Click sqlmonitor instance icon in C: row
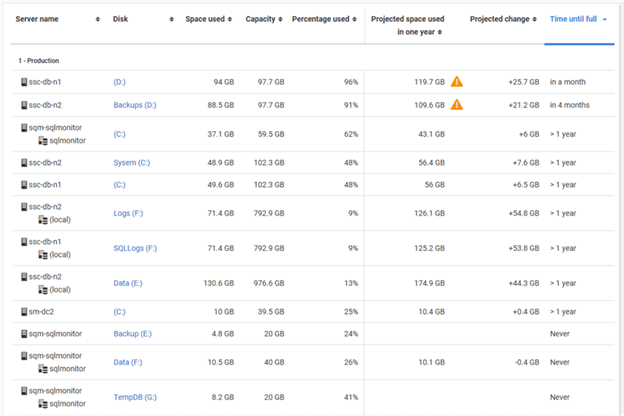The image size is (624, 416). (43, 141)
